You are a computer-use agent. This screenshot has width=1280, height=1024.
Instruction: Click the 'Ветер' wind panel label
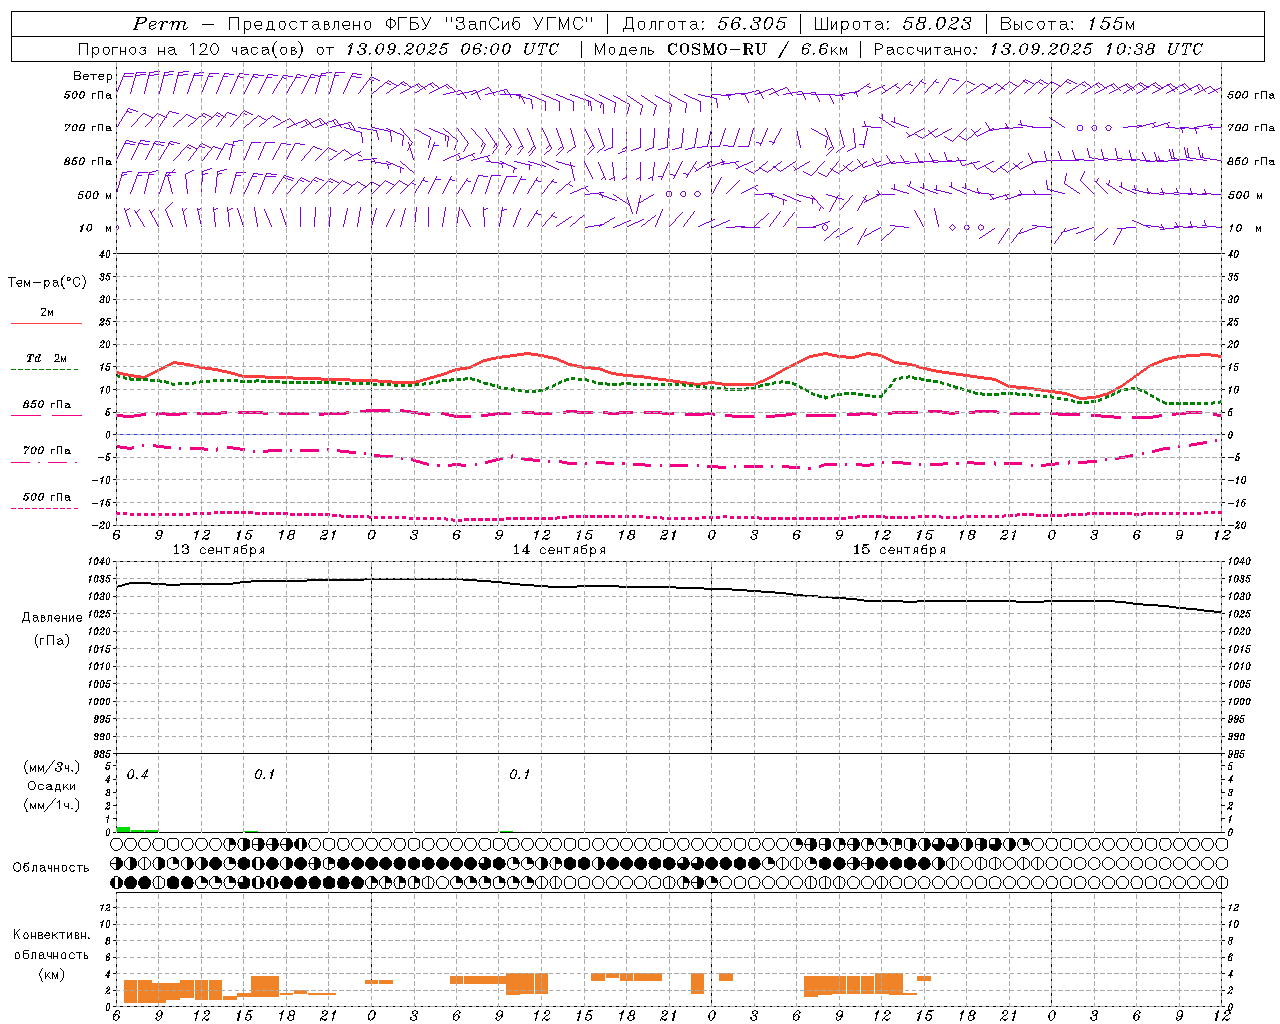92,76
